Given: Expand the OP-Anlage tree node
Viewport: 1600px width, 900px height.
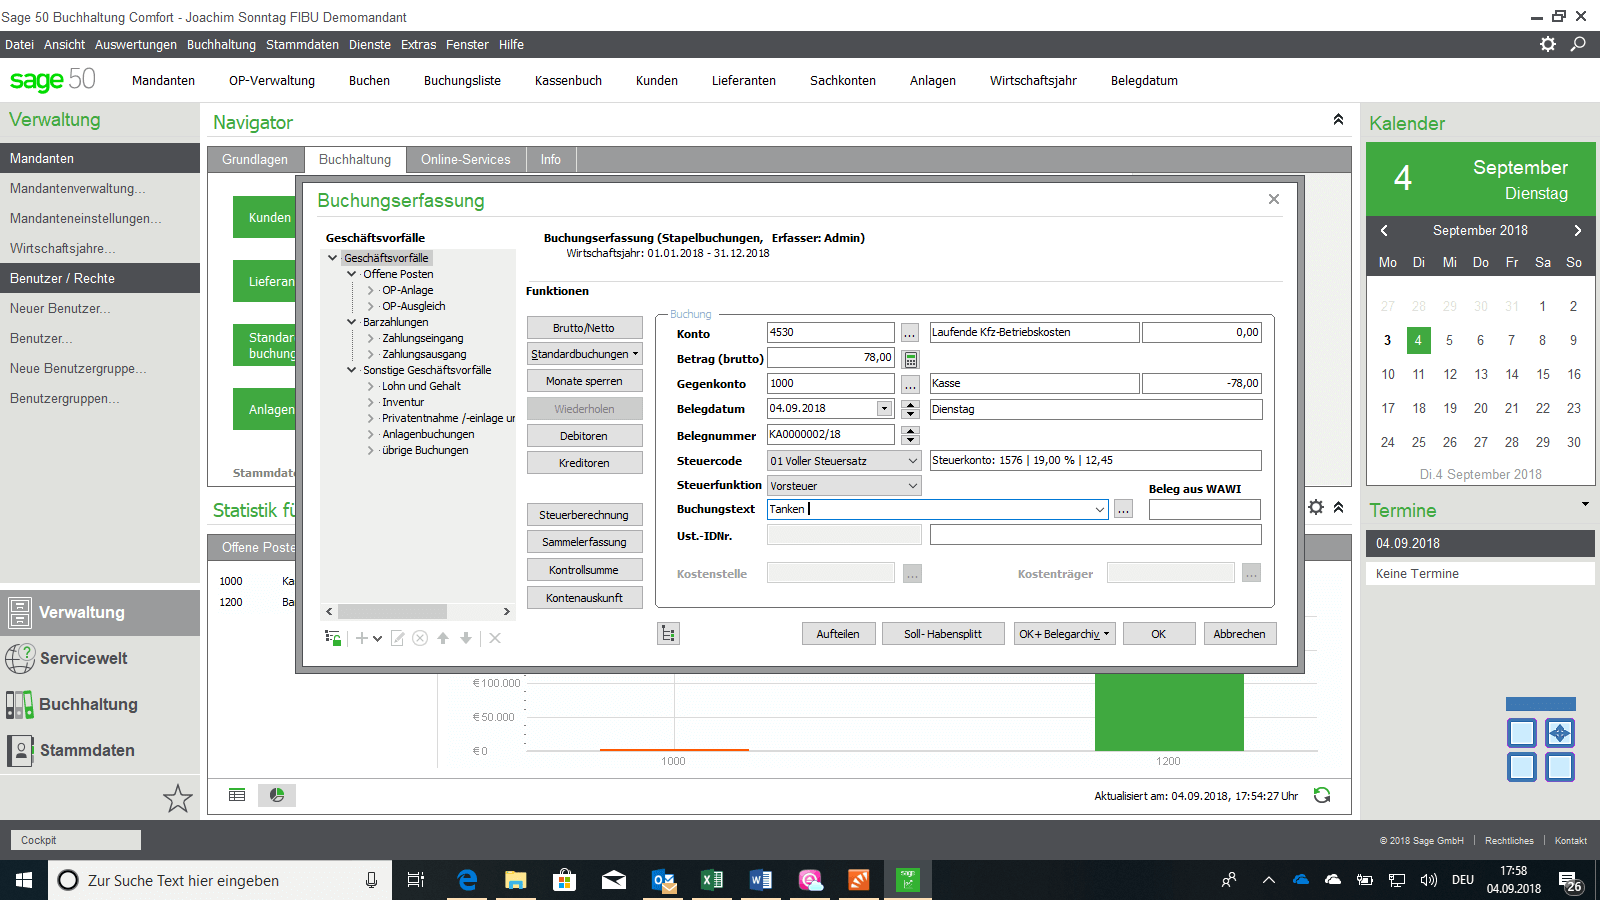Looking at the screenshot, I should [x=370, y=290].
